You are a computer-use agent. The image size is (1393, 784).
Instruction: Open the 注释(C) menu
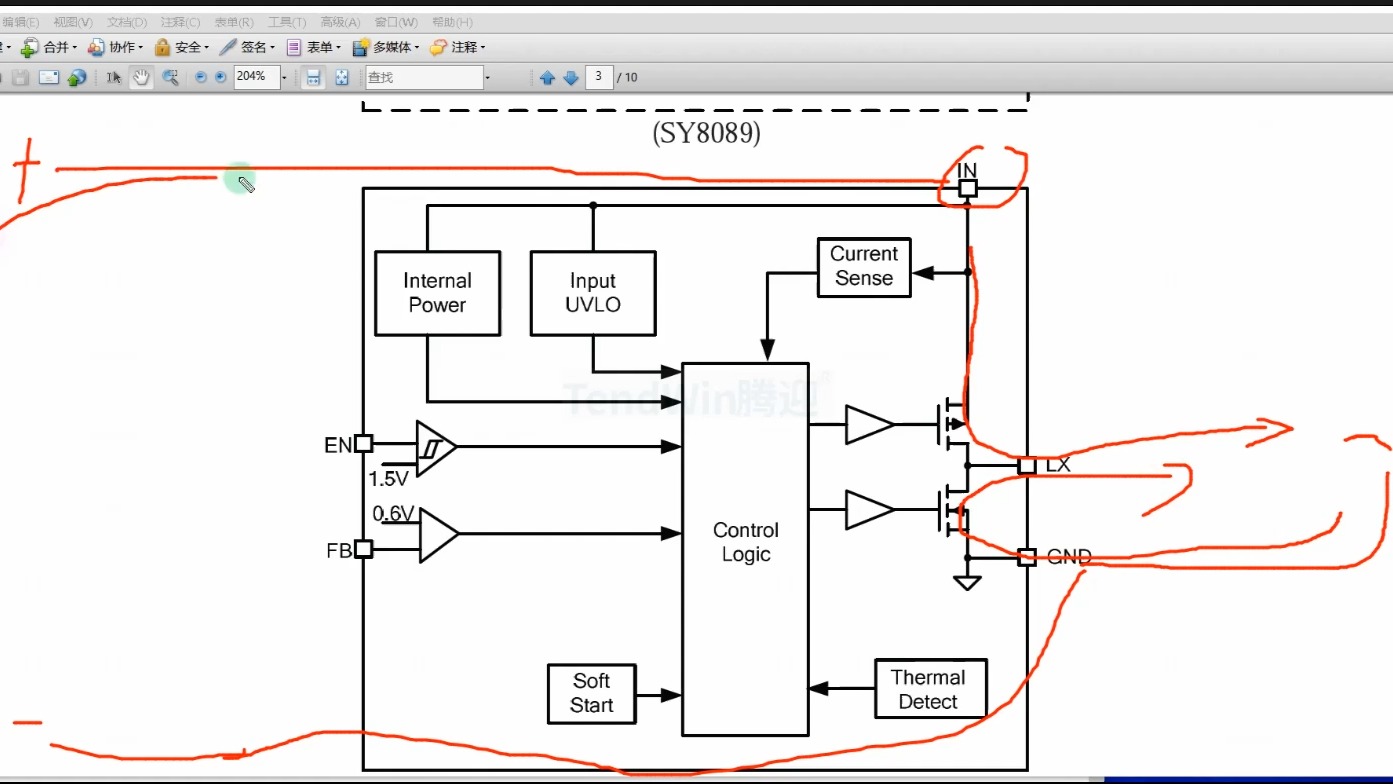pos(180,22)
